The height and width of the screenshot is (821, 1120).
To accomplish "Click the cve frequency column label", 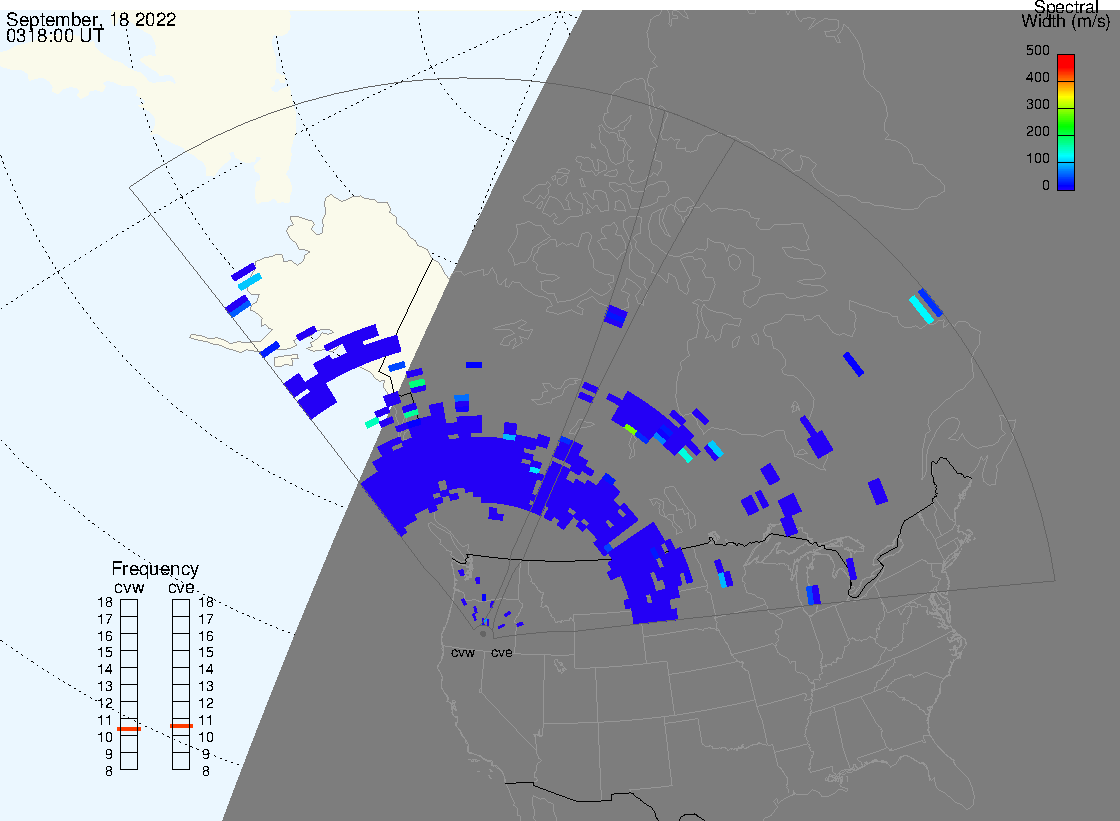I will pos(181,588).
